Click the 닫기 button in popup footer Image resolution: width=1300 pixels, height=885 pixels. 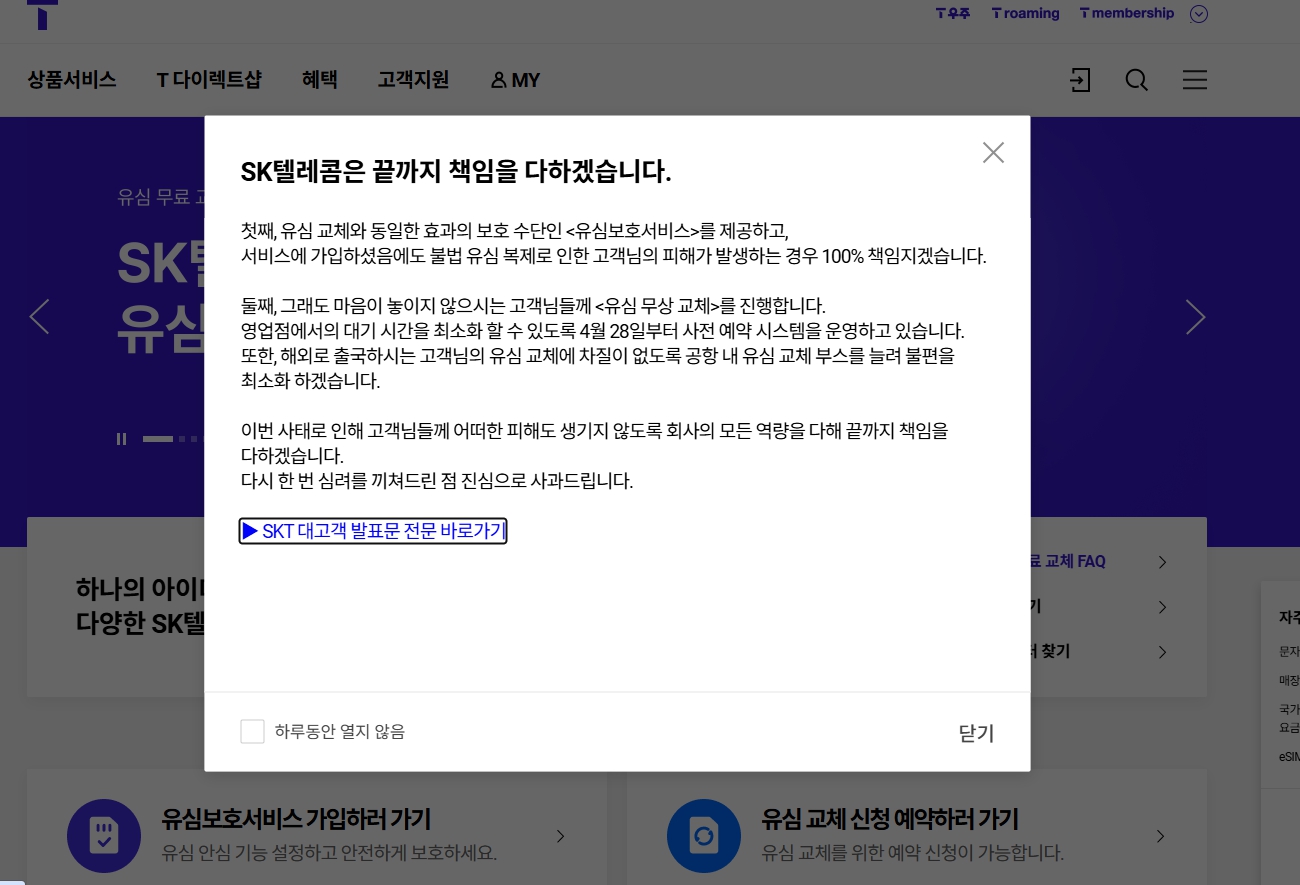(x=976, y=733)
